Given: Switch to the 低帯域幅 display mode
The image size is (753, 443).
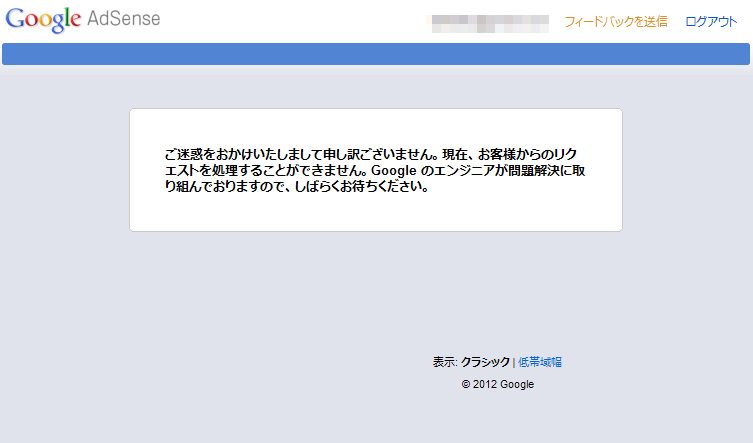Looking at the screenshot, I should [x=546, y=362].
